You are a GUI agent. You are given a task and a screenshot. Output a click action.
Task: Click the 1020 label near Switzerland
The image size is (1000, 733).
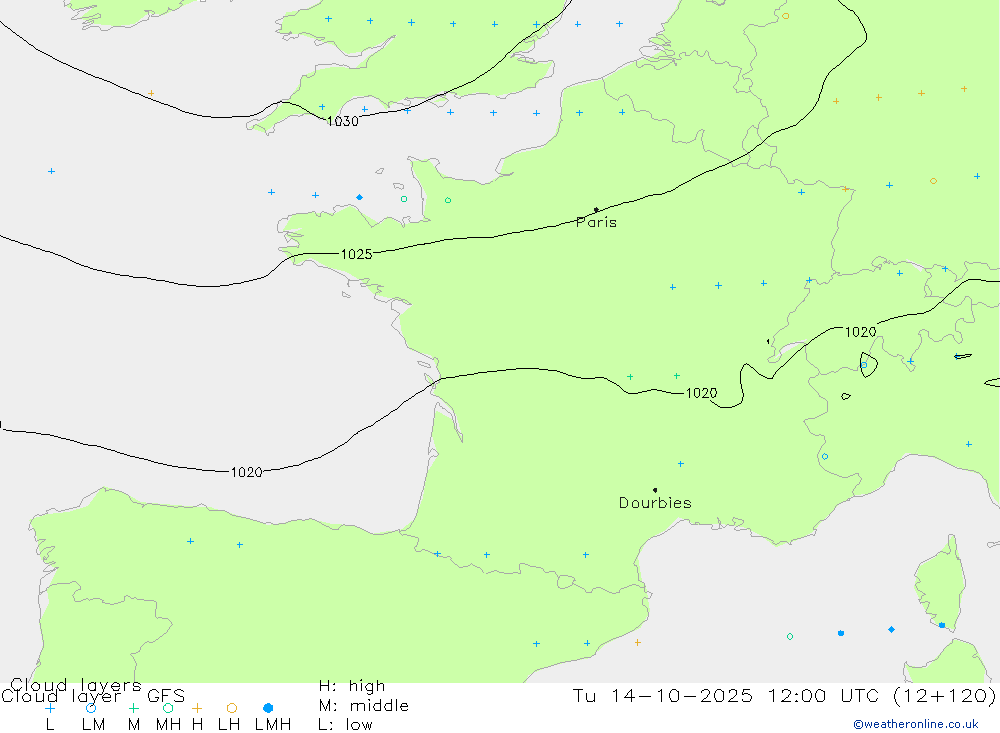pyautogui.click(x=860, y=332)
